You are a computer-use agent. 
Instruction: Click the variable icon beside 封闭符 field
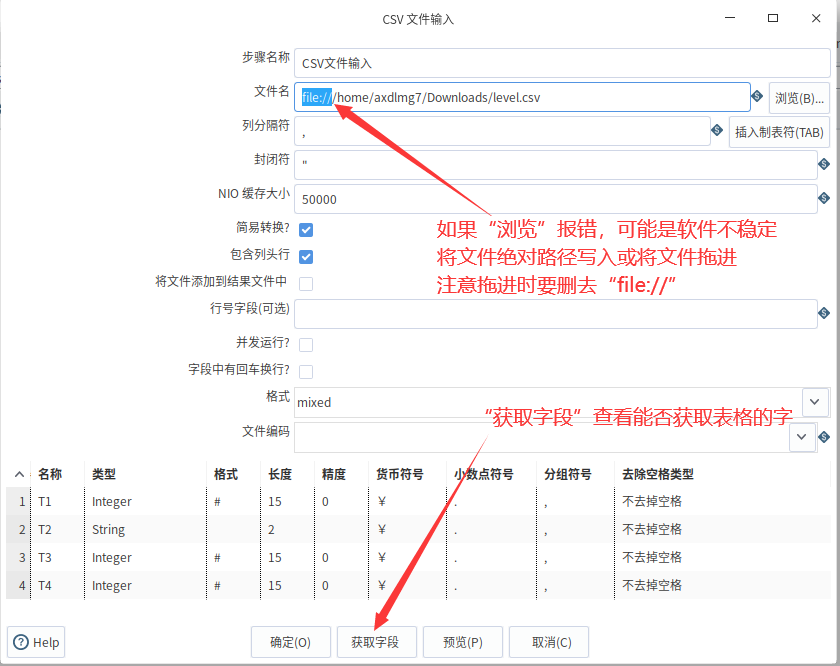824,164
